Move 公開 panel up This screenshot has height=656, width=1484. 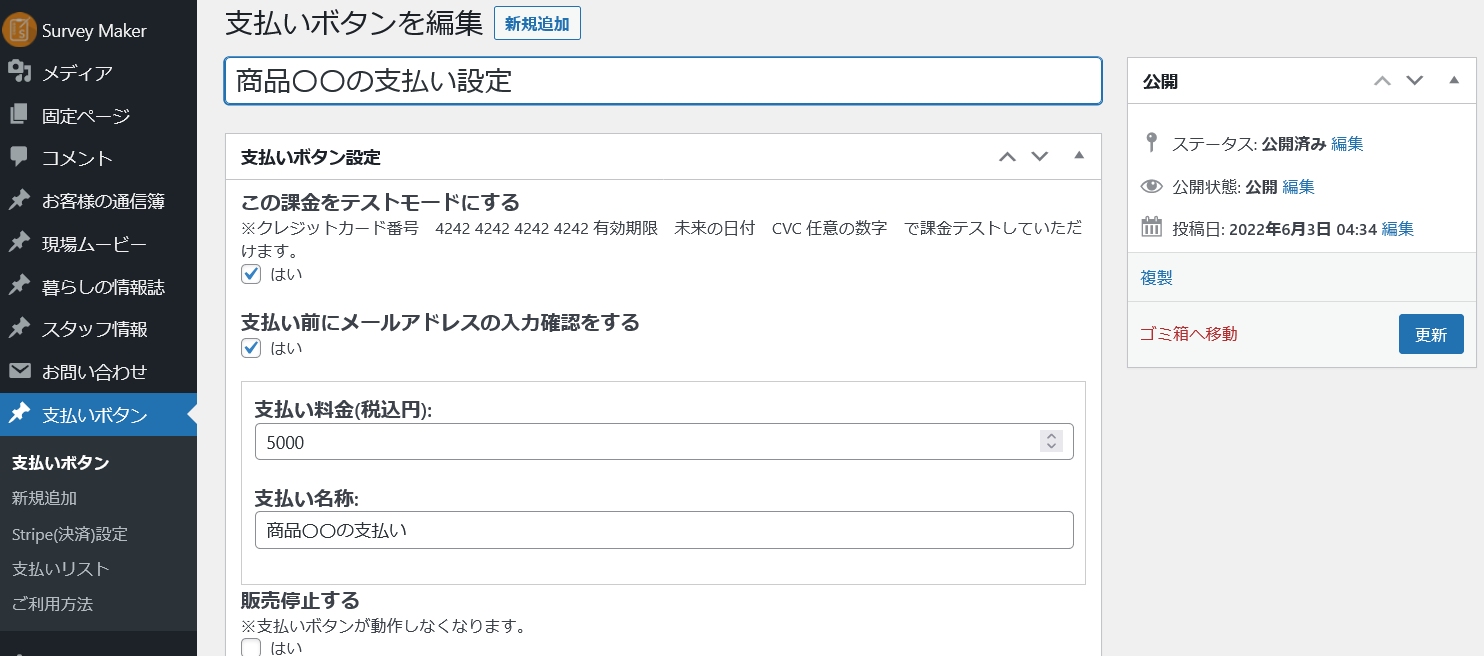pyautogui.click(x=1382, y=81)
